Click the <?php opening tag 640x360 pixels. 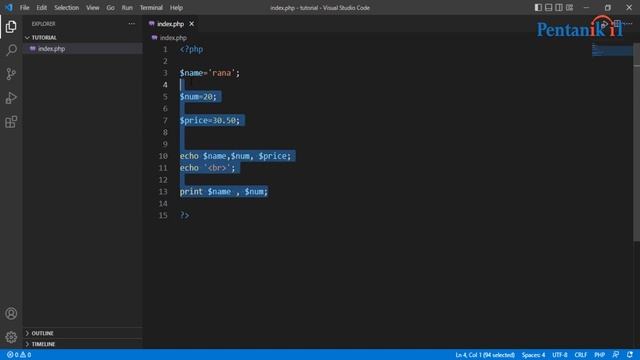click(191, 49)
